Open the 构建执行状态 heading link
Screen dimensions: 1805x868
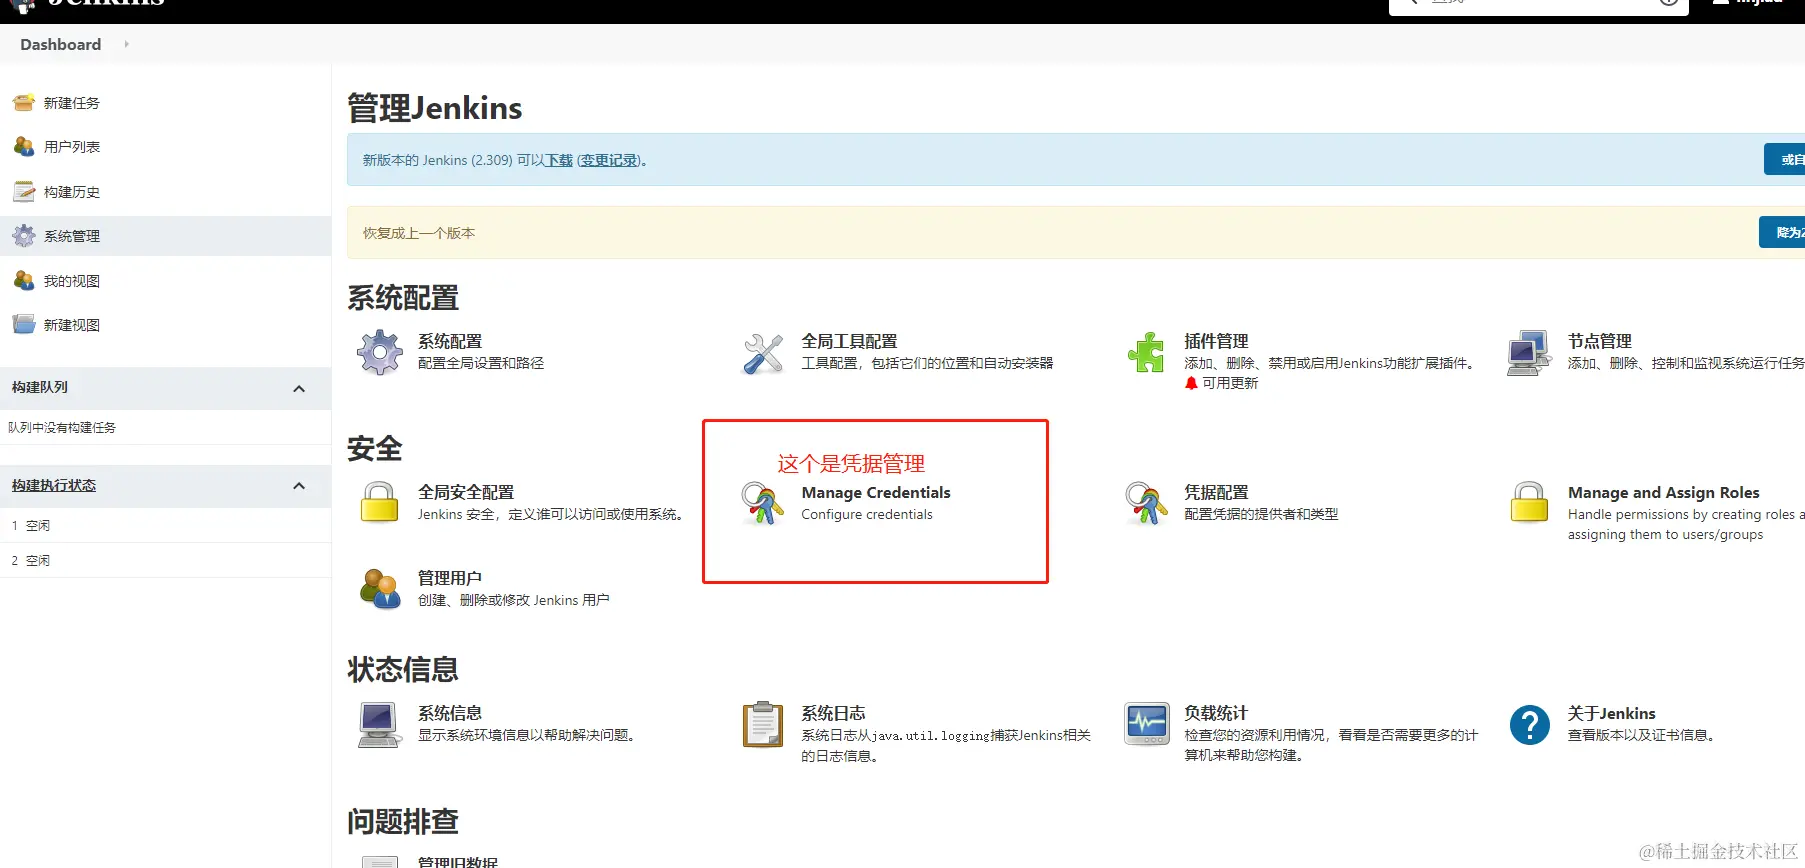pyautogui.click(x=54, y=485)
